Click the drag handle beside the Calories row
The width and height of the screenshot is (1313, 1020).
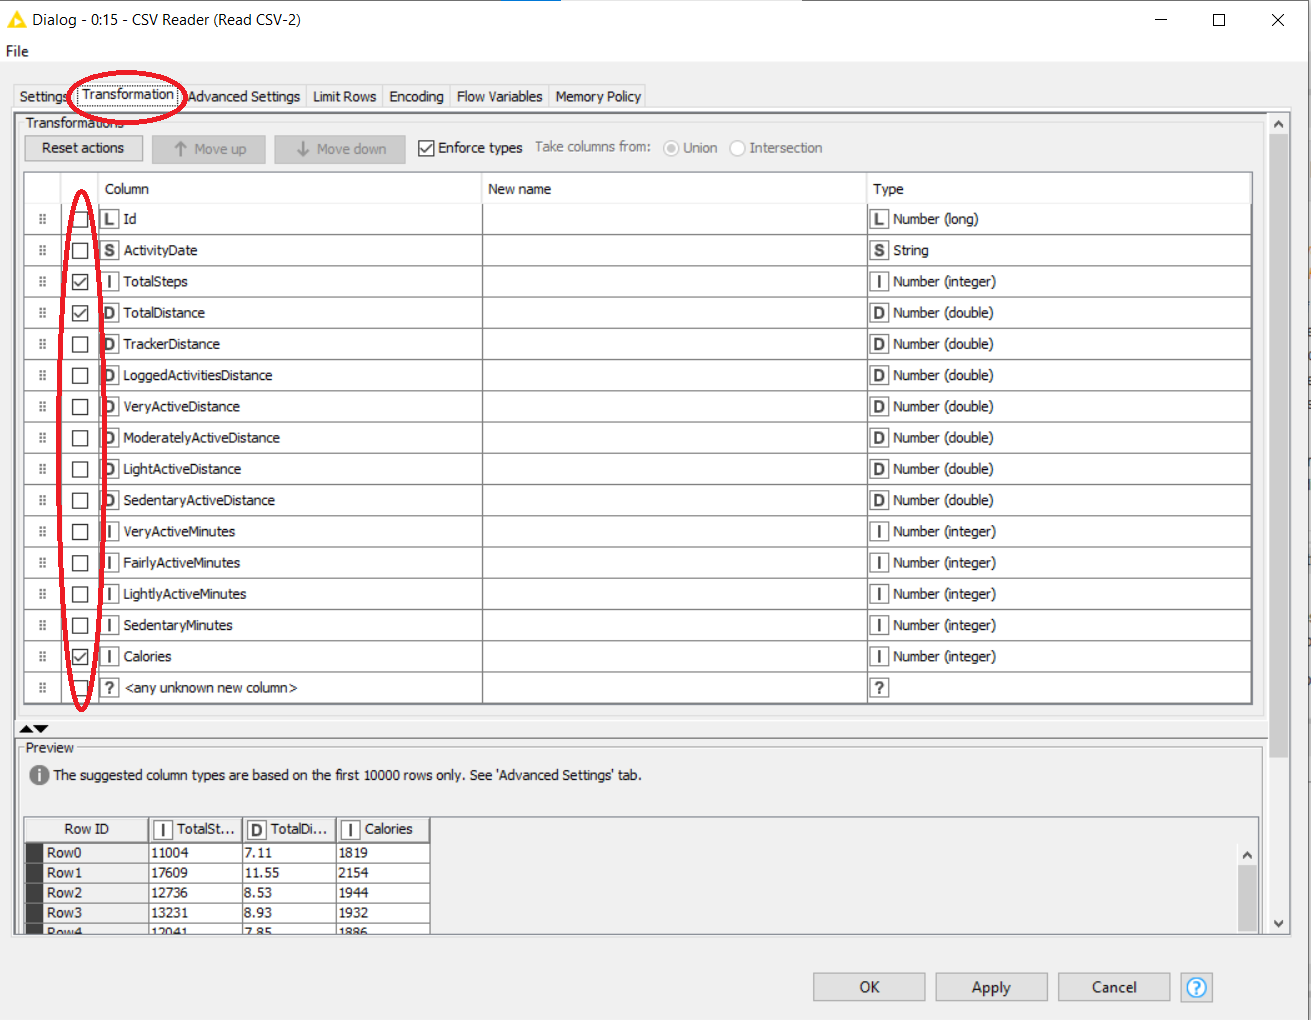click(41, 656)
